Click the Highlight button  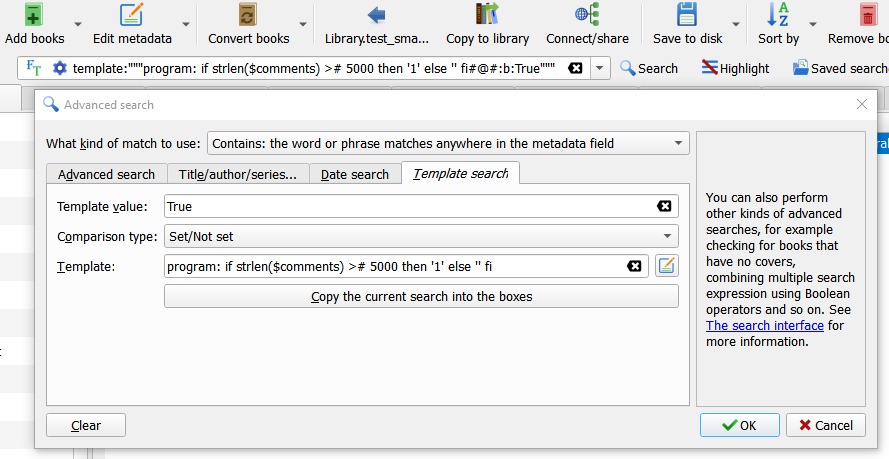pos(735,68)
